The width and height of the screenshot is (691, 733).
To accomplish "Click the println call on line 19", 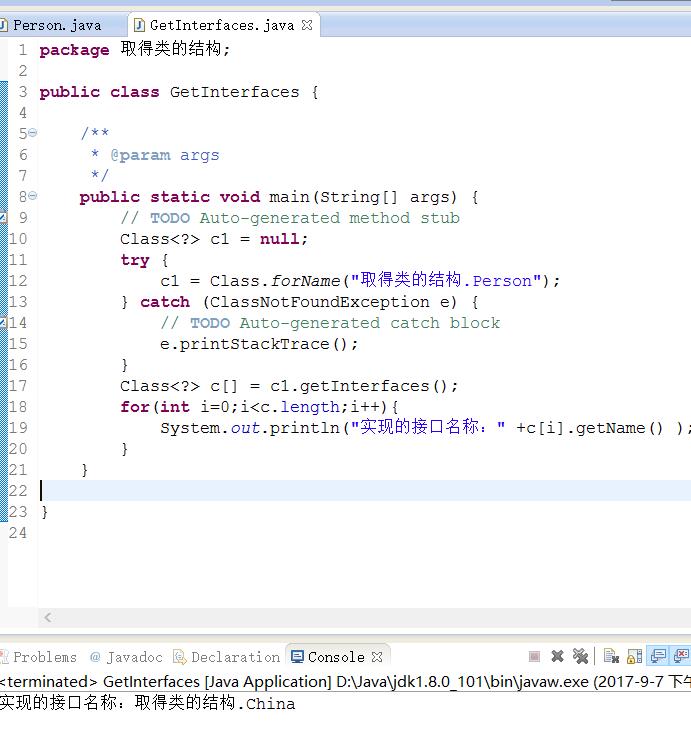I will 304,428.
